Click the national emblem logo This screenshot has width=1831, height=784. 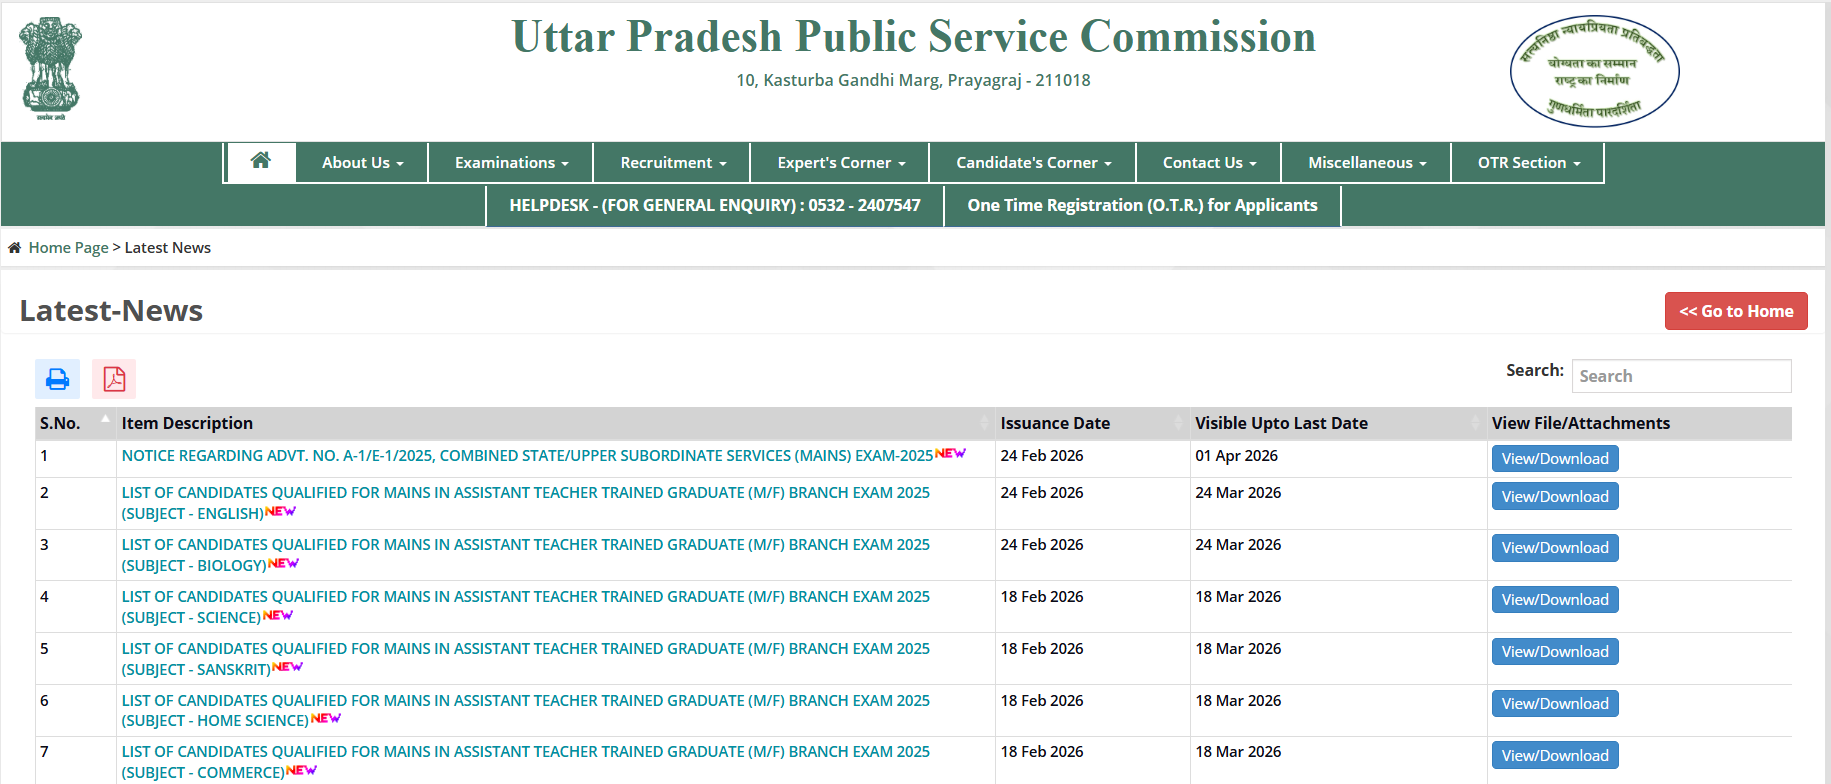click(x=51, y=69)
